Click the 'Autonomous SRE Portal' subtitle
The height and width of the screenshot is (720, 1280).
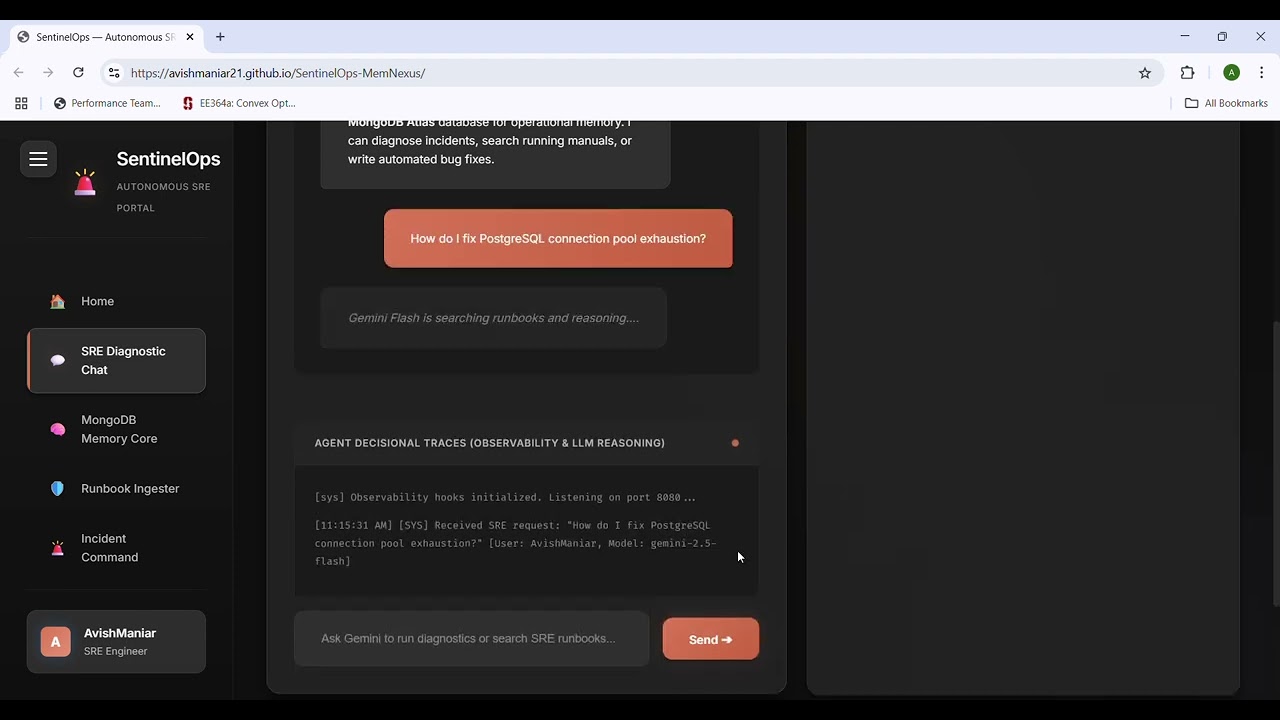163,197
